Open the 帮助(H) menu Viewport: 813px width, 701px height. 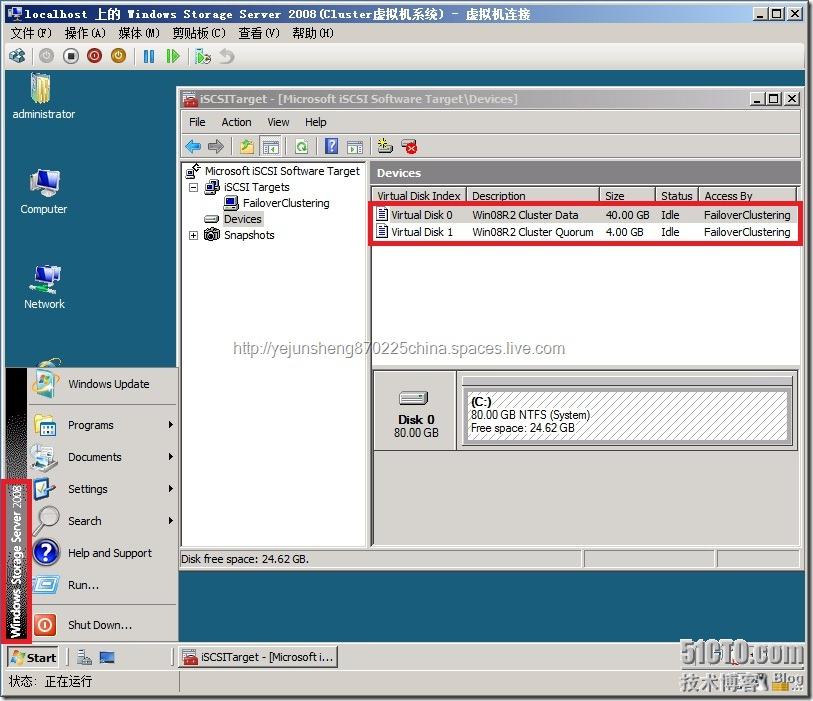(x=313, y=33)
